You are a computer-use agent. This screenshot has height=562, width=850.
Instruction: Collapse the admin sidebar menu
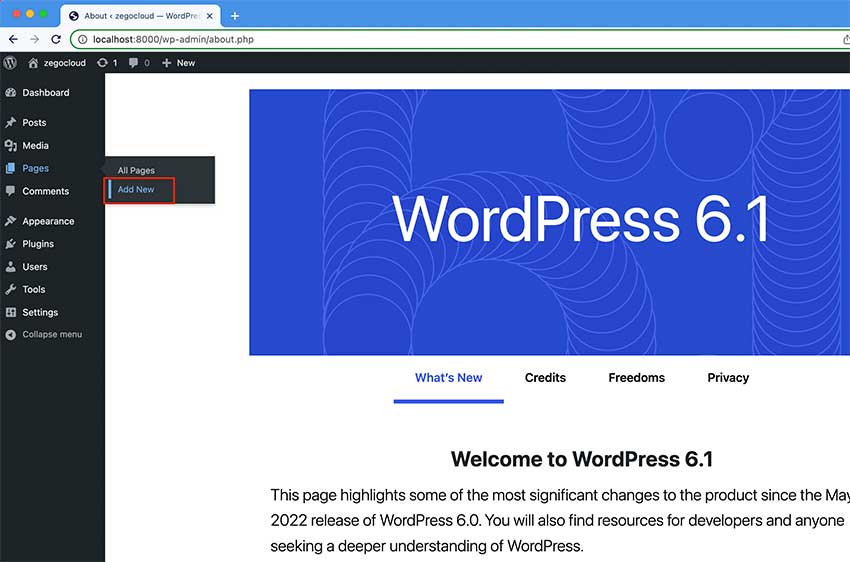point(51,334)
